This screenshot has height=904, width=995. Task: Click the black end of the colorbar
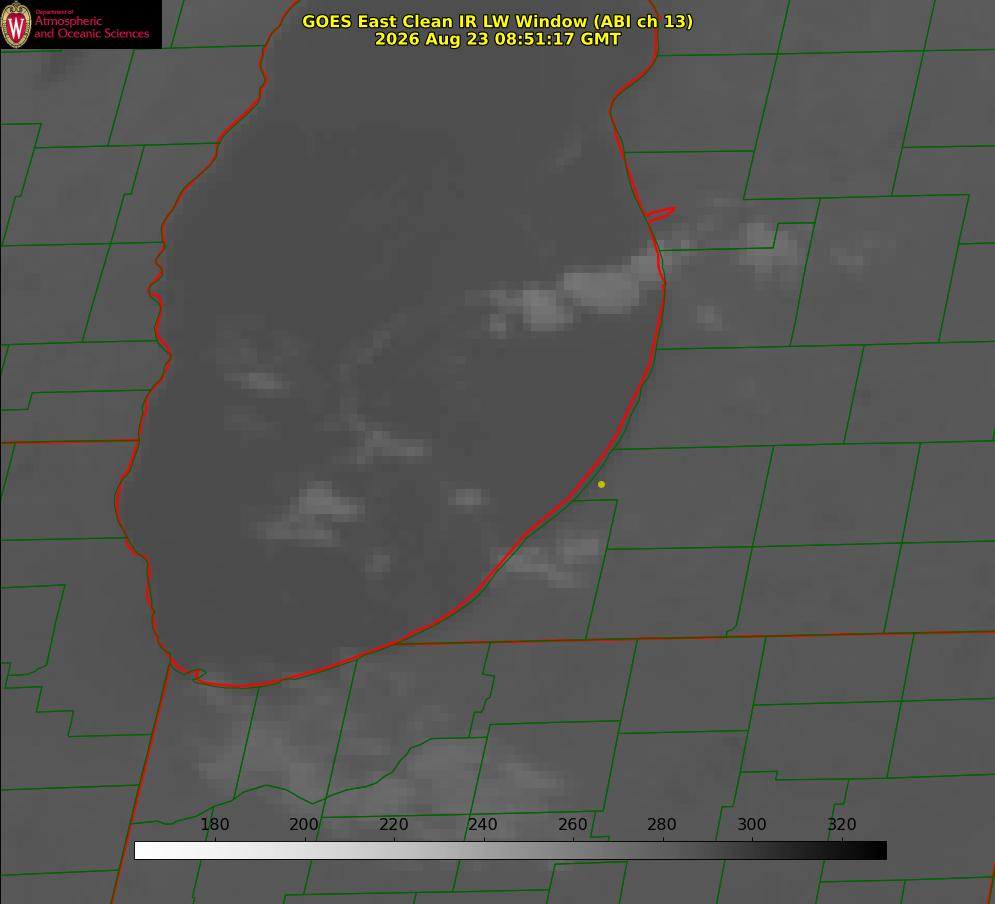click(x=878, y=851)
